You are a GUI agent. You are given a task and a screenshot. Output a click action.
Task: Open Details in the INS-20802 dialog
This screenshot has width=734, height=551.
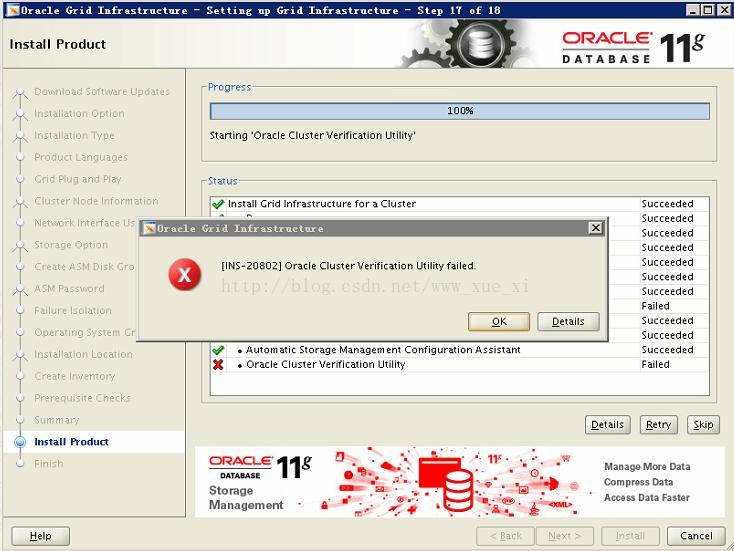coord(568,322)
